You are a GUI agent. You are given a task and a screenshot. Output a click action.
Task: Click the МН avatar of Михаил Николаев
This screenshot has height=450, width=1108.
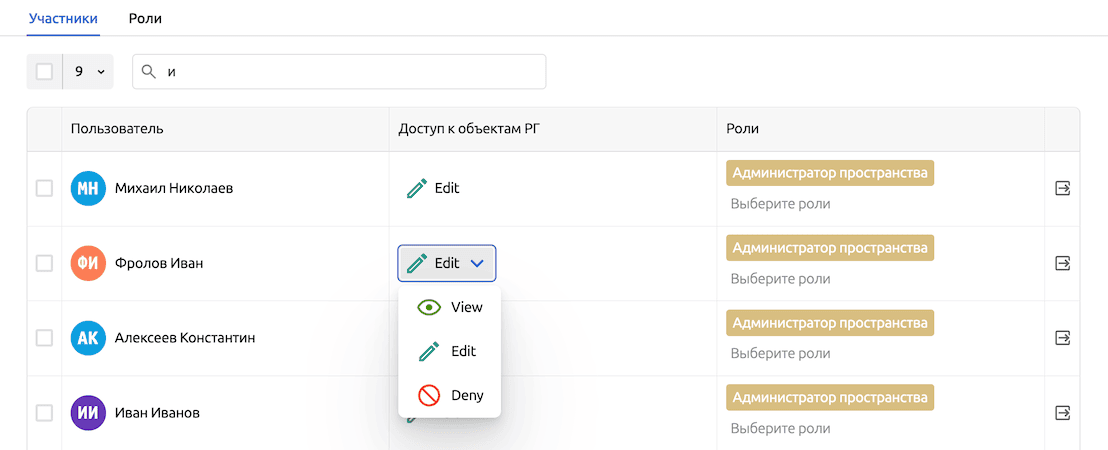(x=88, y=188)
